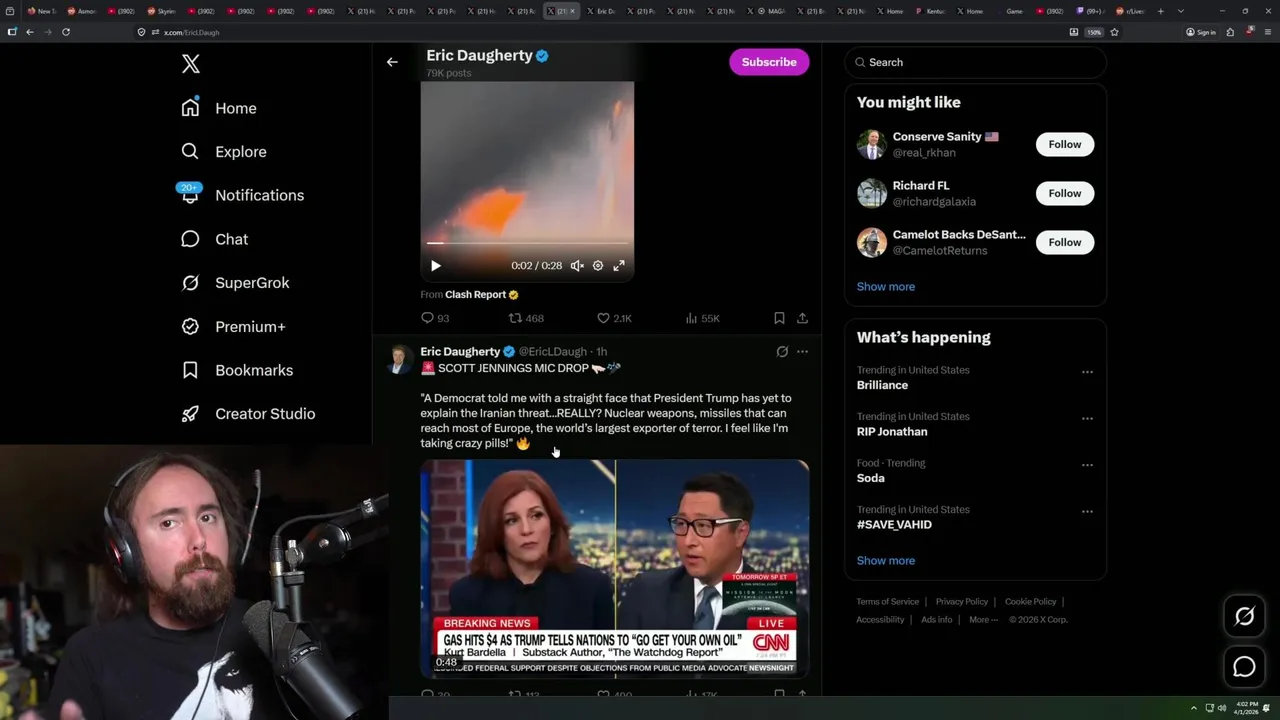Image resolution: width=1280 pixels, height=720 pixels.
Task: Open a new browser tab
Action: pyautogui.click(x=1160, y=11)
